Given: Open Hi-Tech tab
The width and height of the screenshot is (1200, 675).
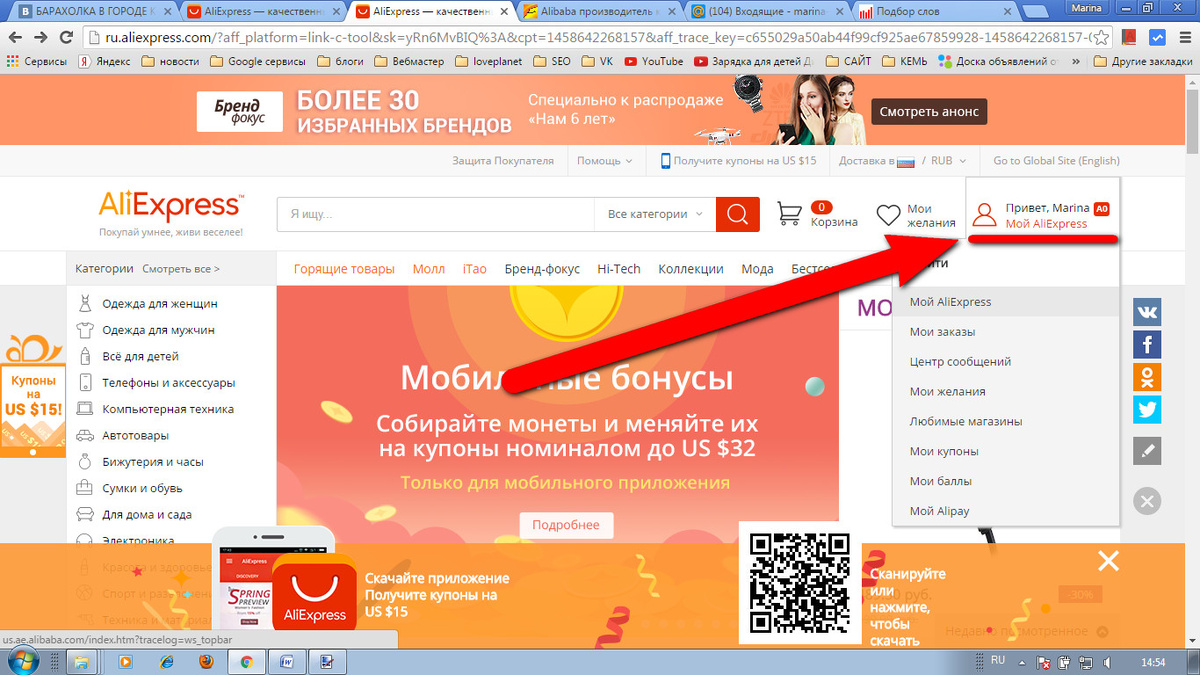Looking at the screenshot, I should tap(619, 268).
